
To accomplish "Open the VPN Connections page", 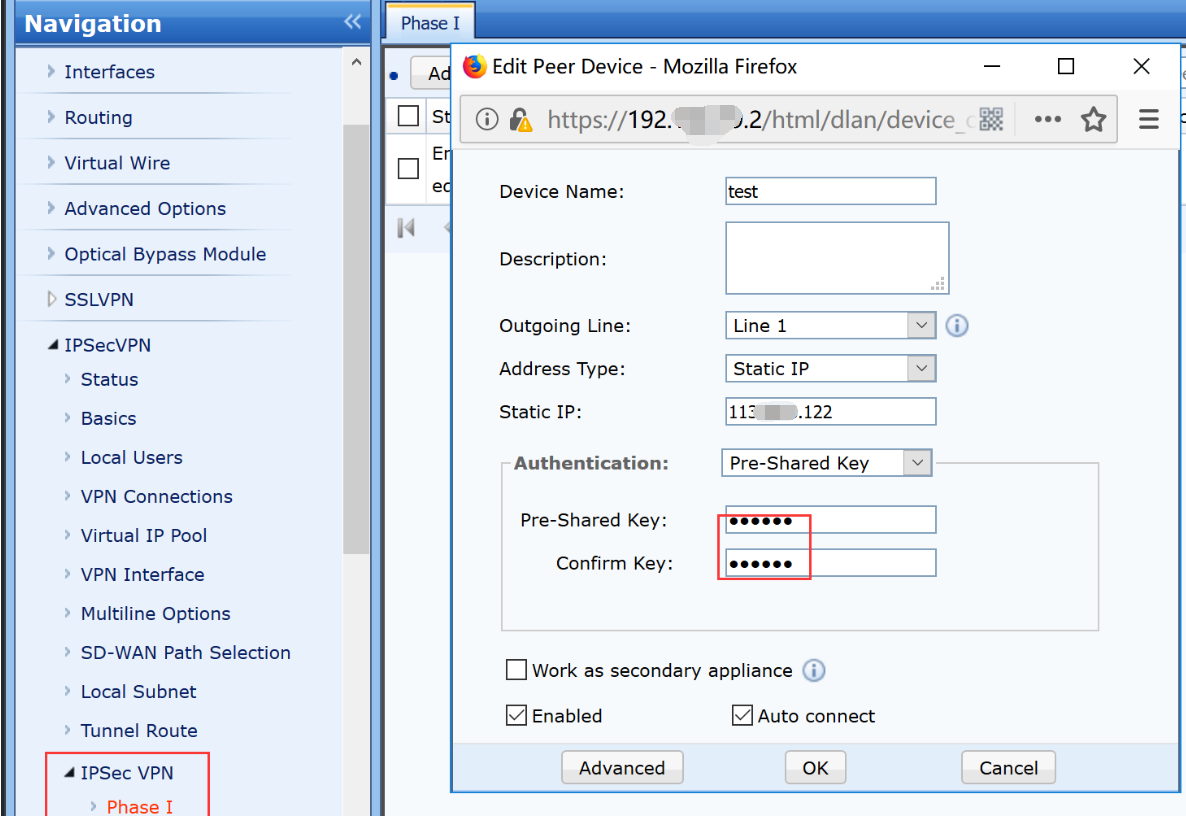I will click(x=157, y=496).
